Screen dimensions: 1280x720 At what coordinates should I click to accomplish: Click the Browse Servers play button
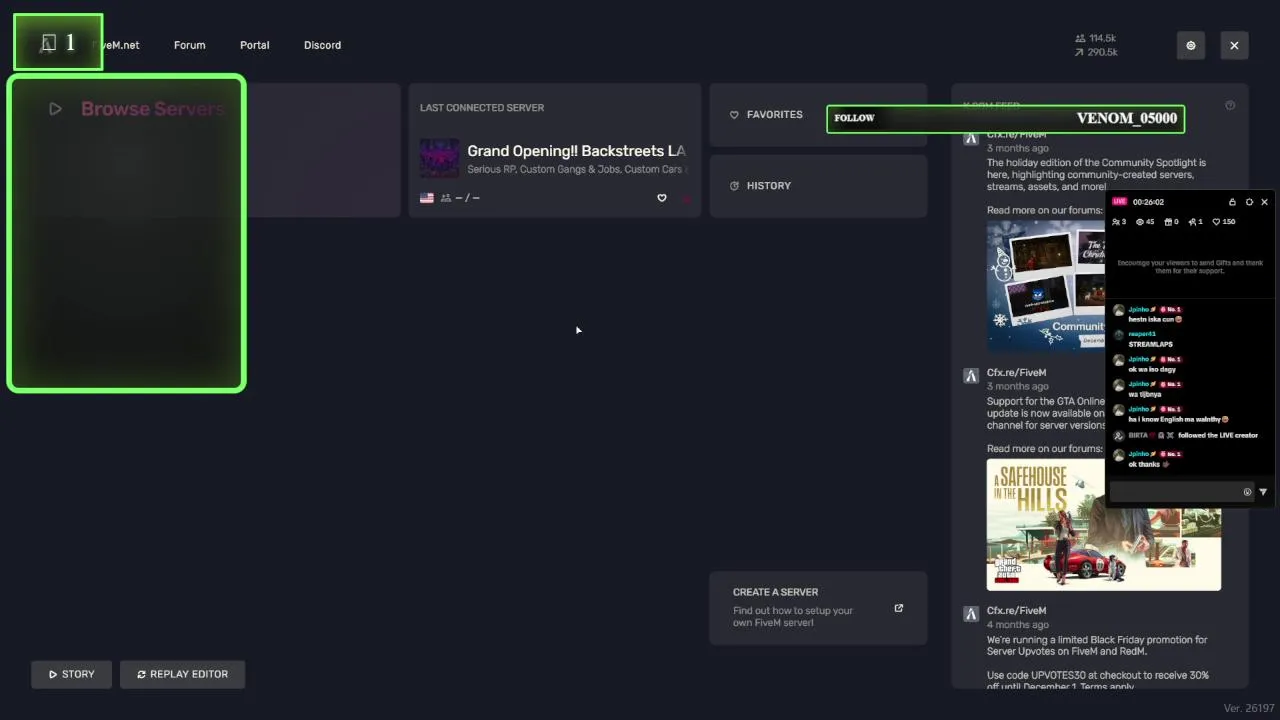[x=55, y=109]
